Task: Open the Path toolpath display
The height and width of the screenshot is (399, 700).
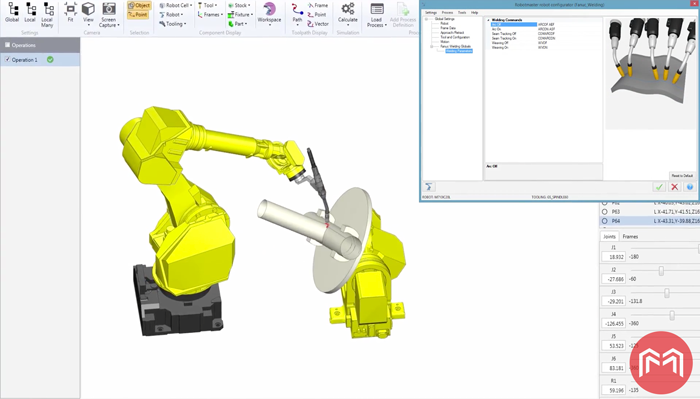Action: pos(297,14)
